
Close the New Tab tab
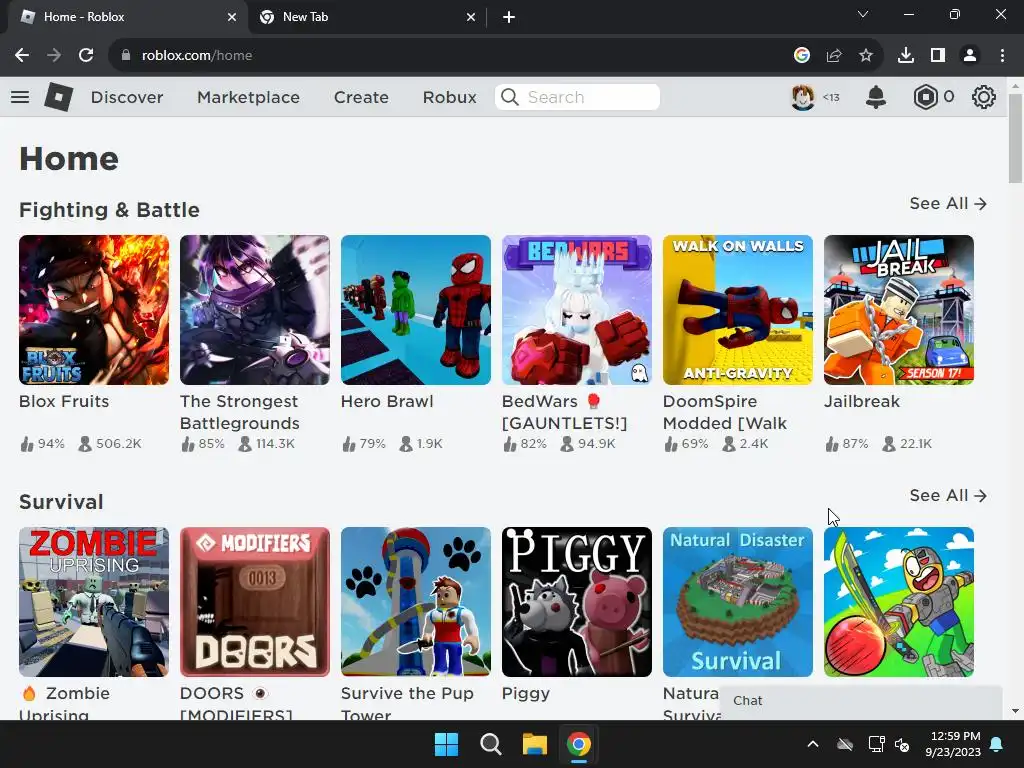[471, 17]
